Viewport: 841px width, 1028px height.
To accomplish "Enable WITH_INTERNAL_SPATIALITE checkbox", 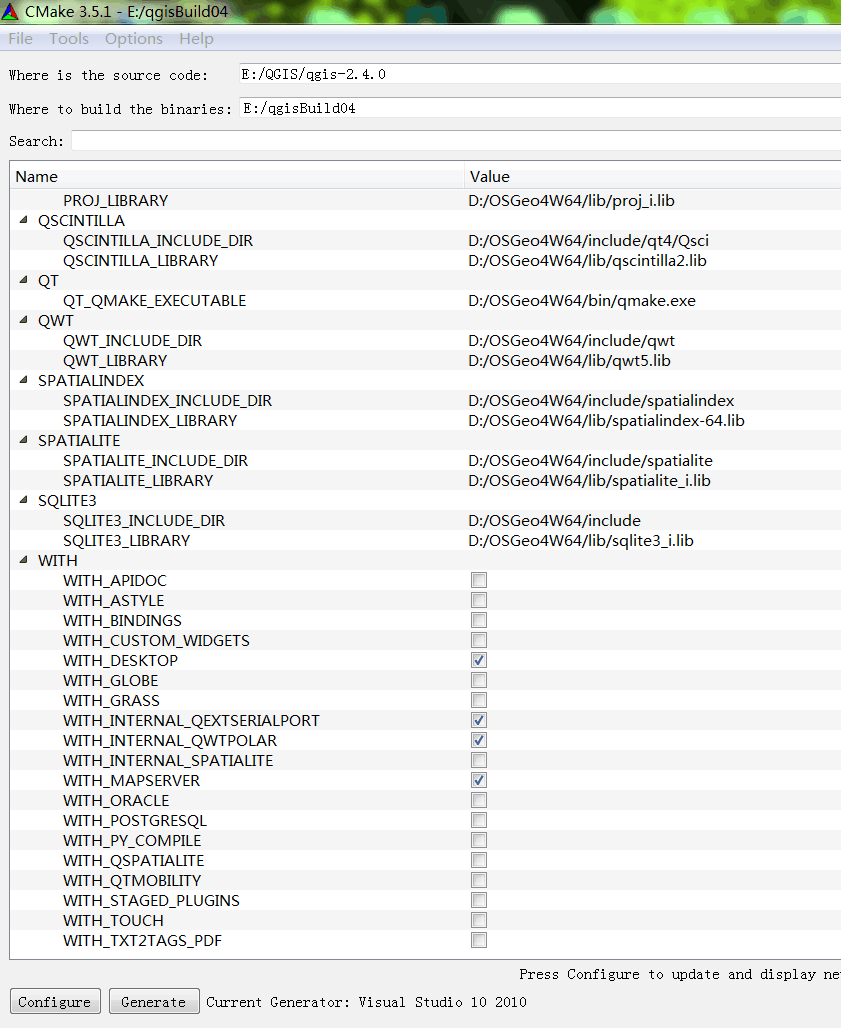I will [479, 760].
